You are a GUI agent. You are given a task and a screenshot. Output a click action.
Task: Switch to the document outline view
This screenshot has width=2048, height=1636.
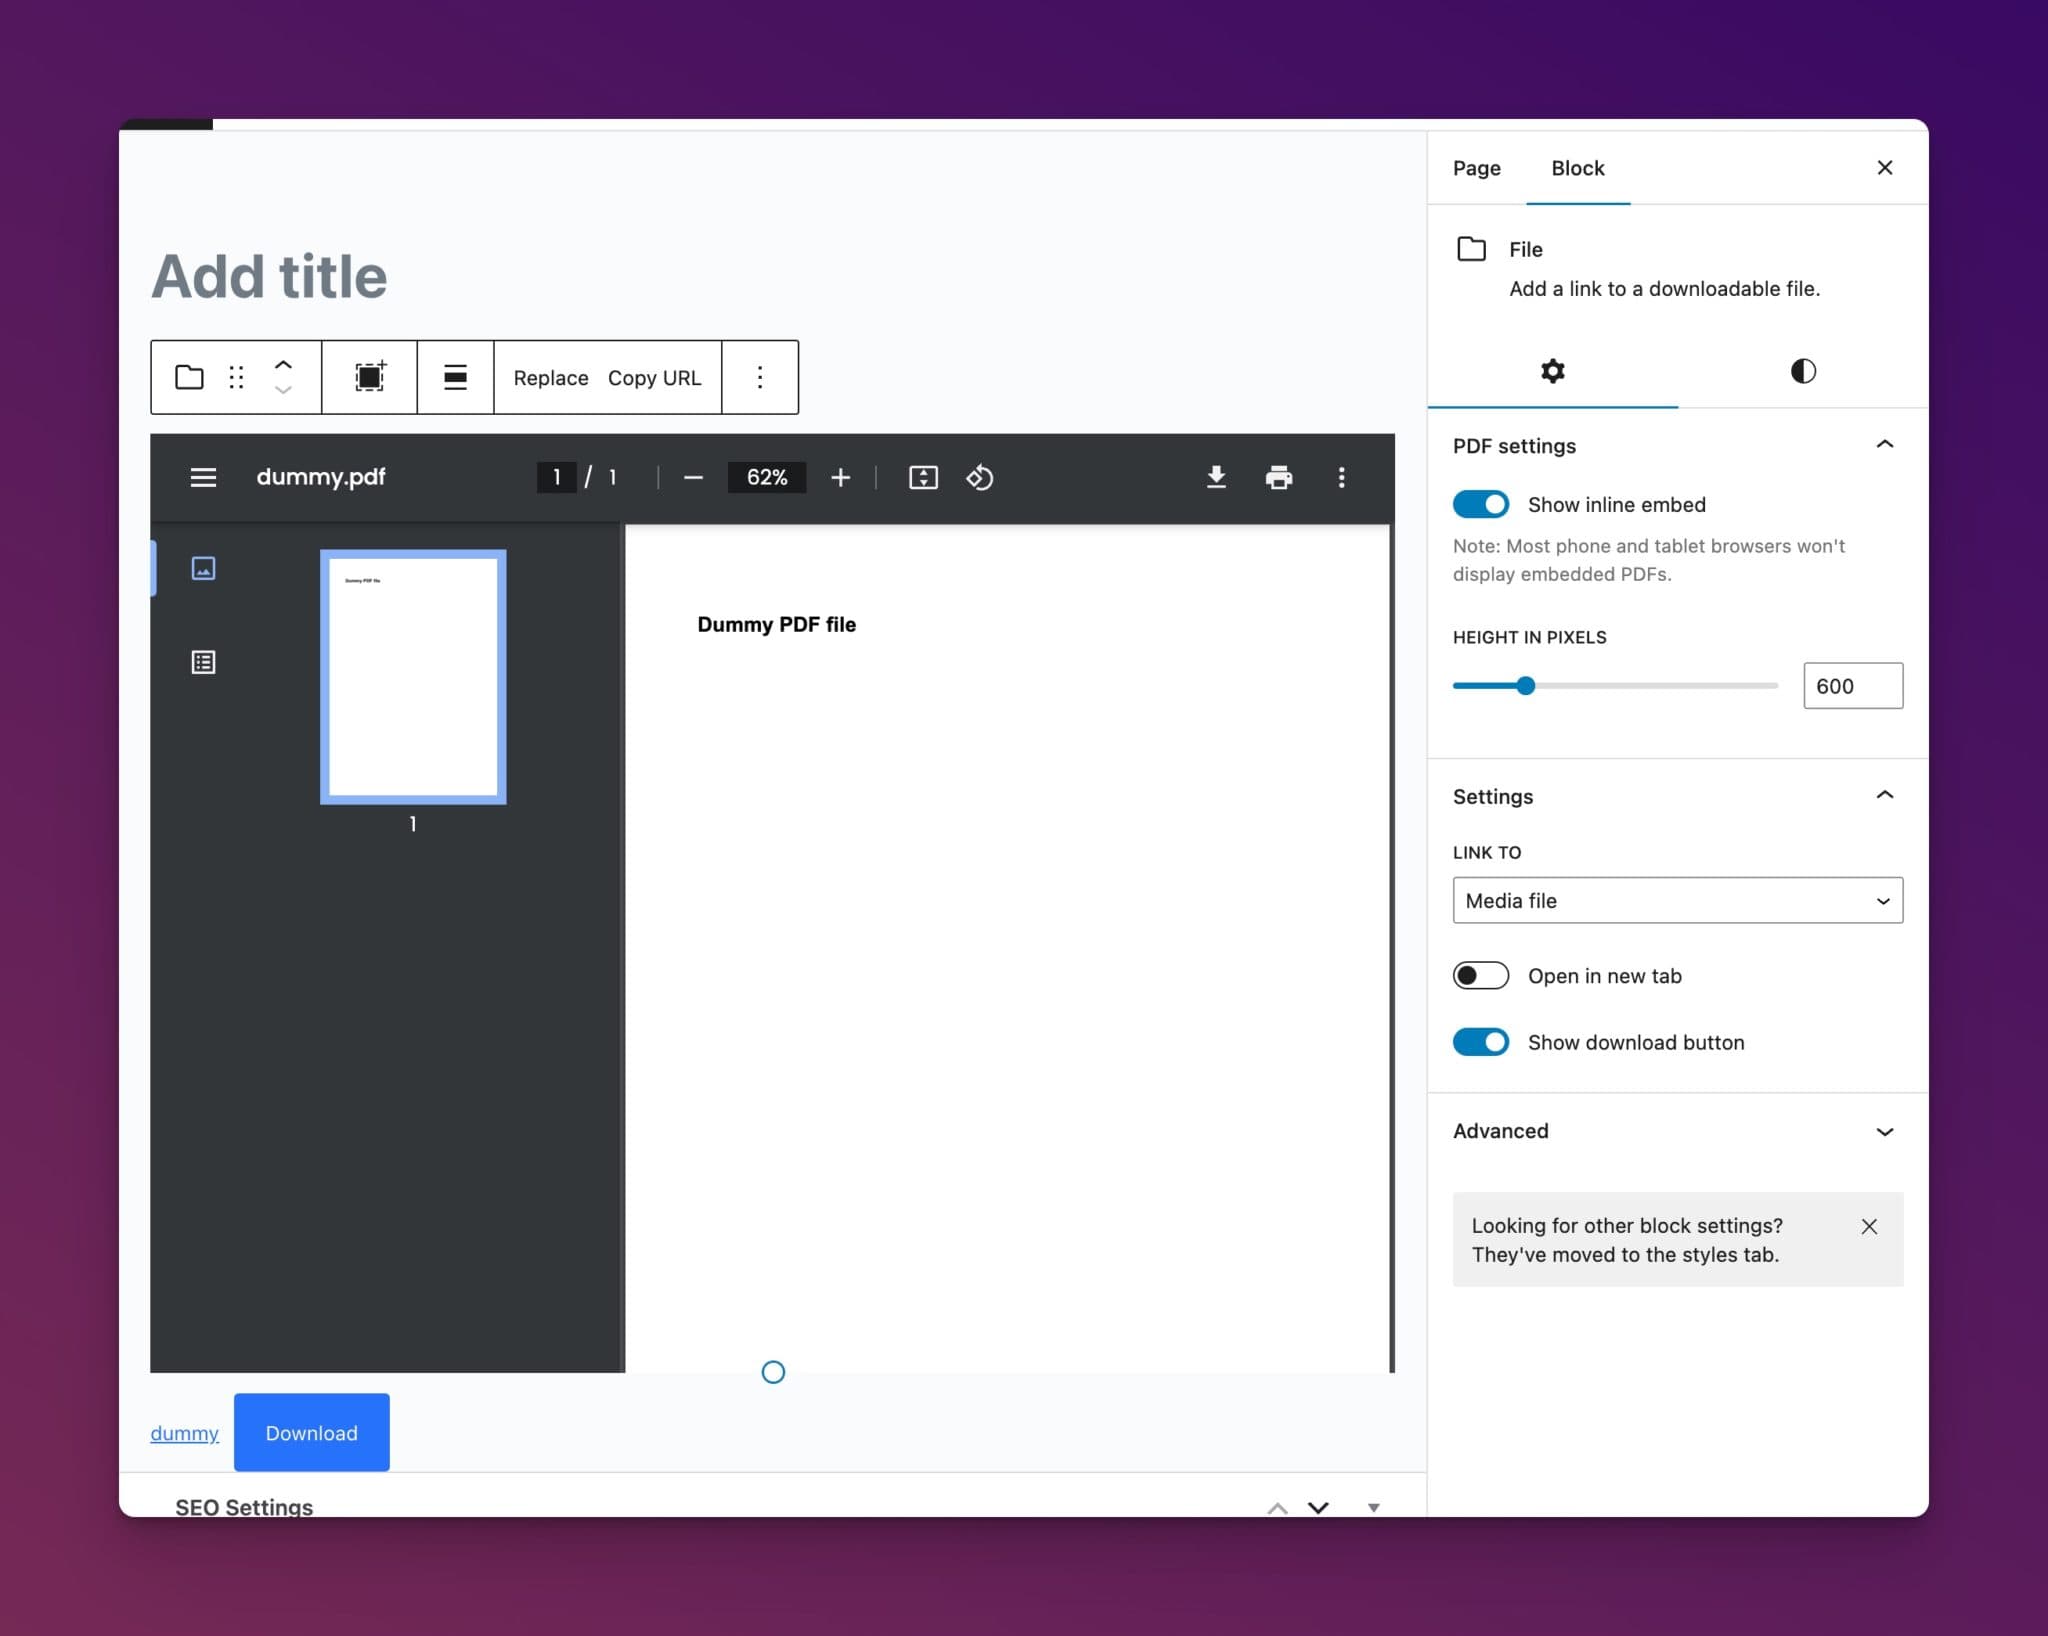pyautogui.click(x=203, y=662)
